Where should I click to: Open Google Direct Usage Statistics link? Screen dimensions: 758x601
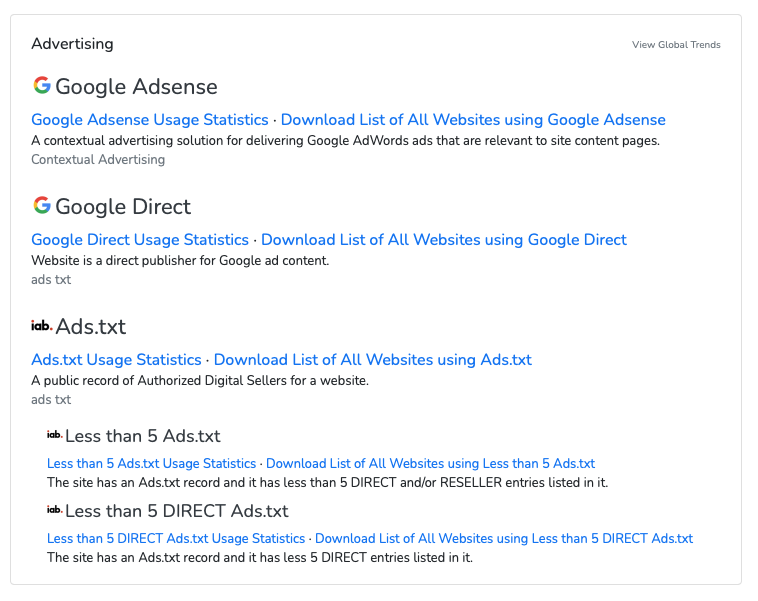[x=140, y=239]
